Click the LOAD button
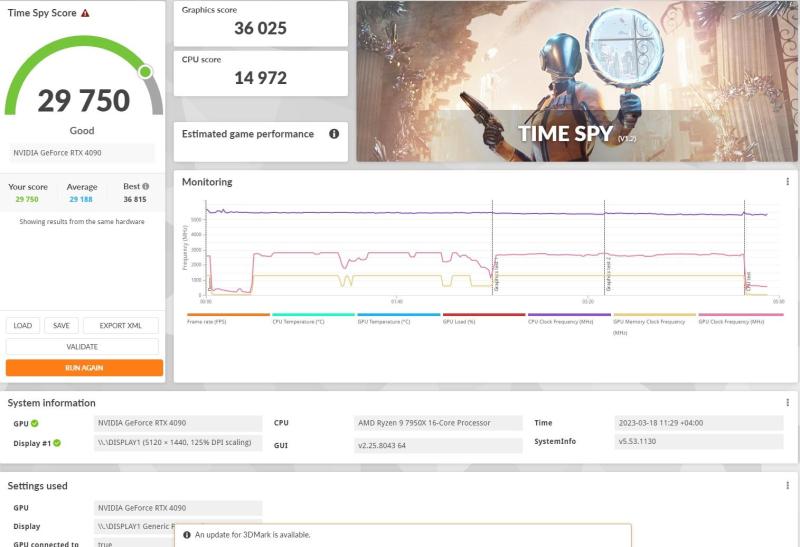Image resolution: width=800 pixels, height=547 pixels. pyautogui.click(x=23, y=325)
